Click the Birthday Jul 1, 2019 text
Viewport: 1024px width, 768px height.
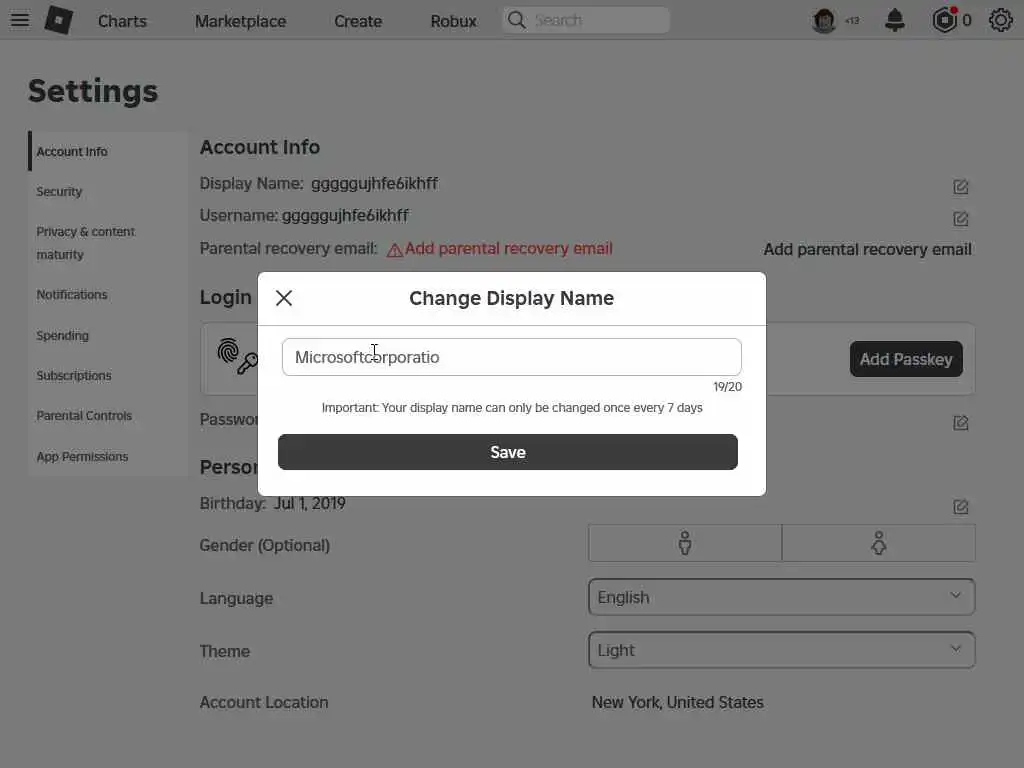tap(272, 504)
